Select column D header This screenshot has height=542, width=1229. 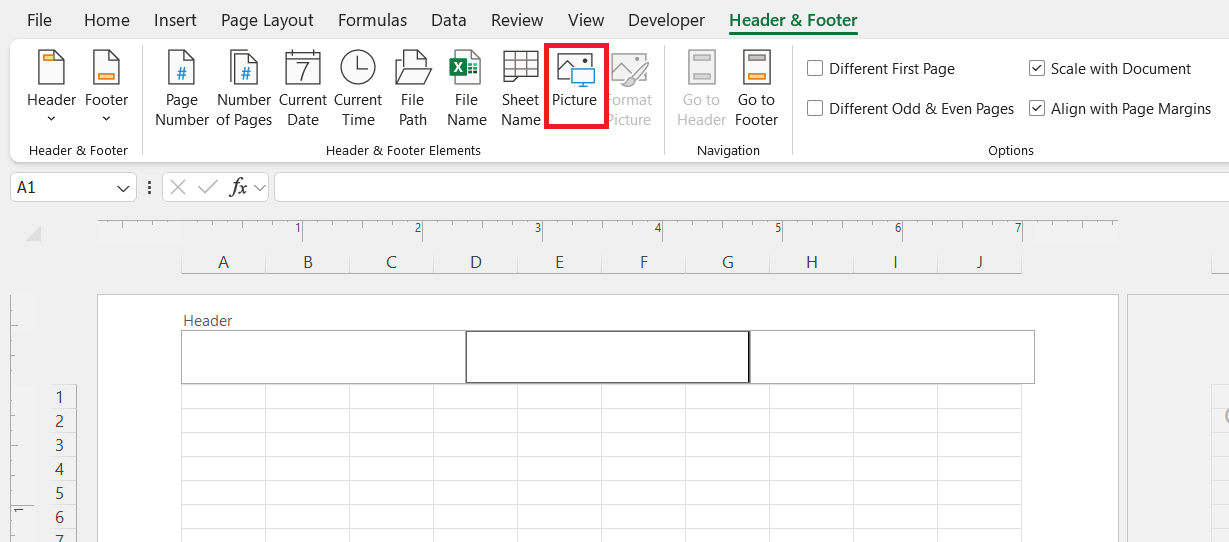476,262
